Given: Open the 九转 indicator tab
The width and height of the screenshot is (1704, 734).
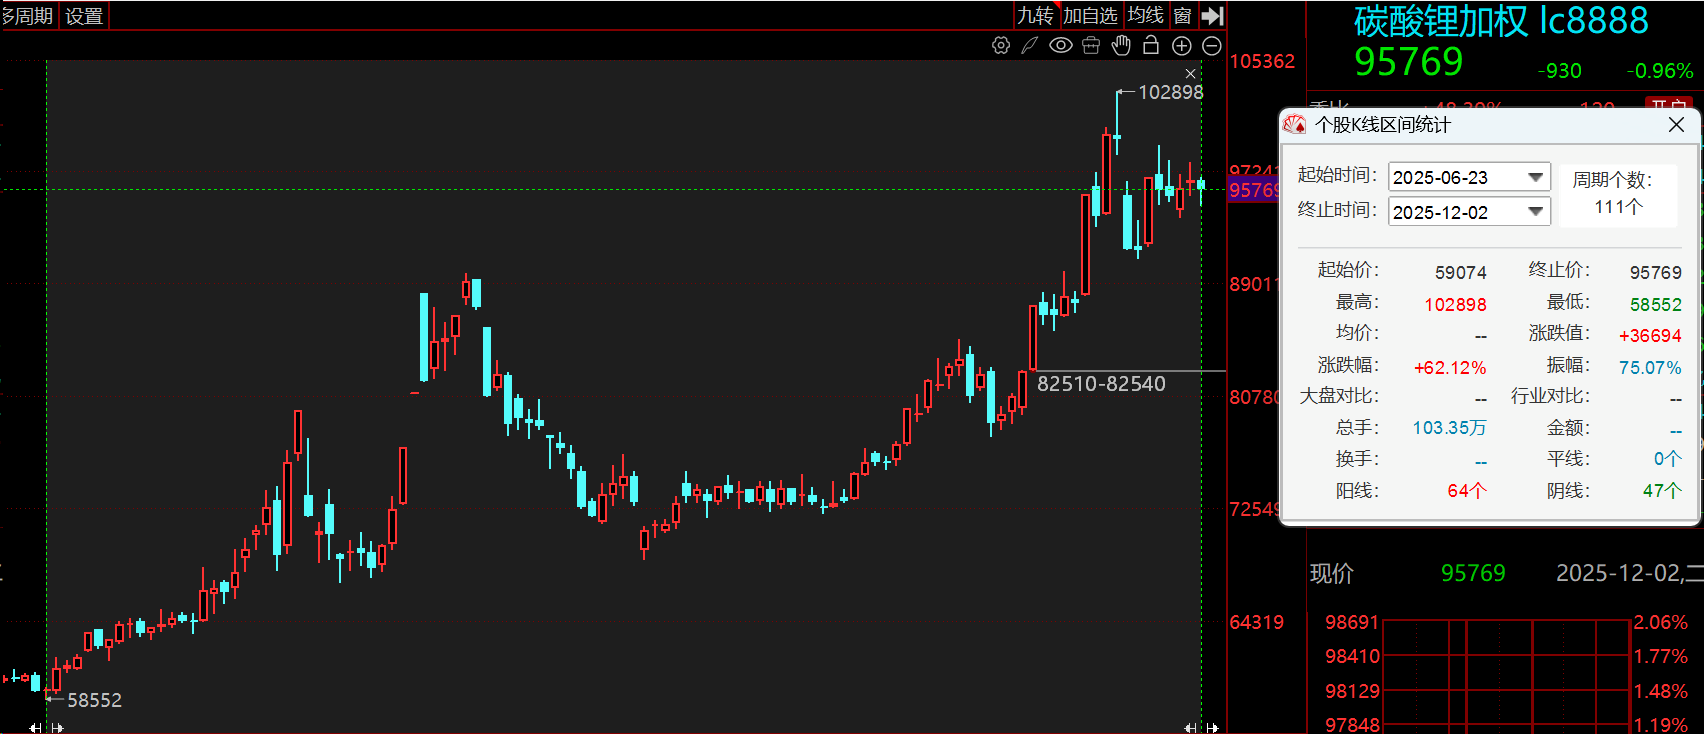Looking at the screenshot, I should pyautogui.click(x=1036, y=16).
